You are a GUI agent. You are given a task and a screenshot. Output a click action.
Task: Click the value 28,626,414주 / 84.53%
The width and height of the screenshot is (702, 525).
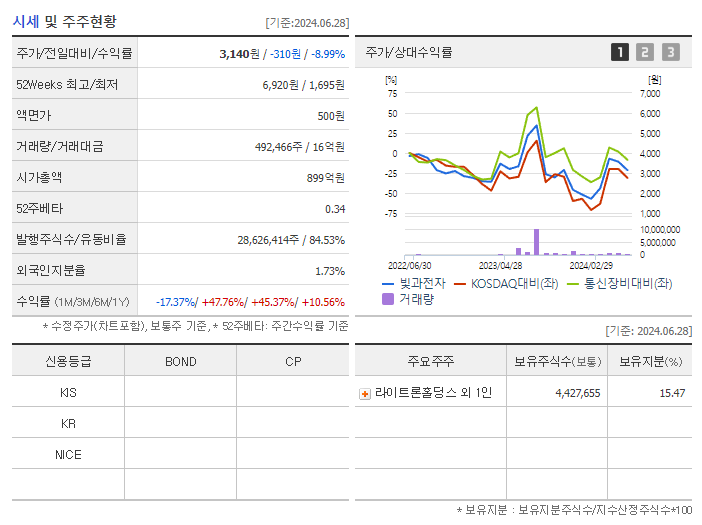[291, 240]
